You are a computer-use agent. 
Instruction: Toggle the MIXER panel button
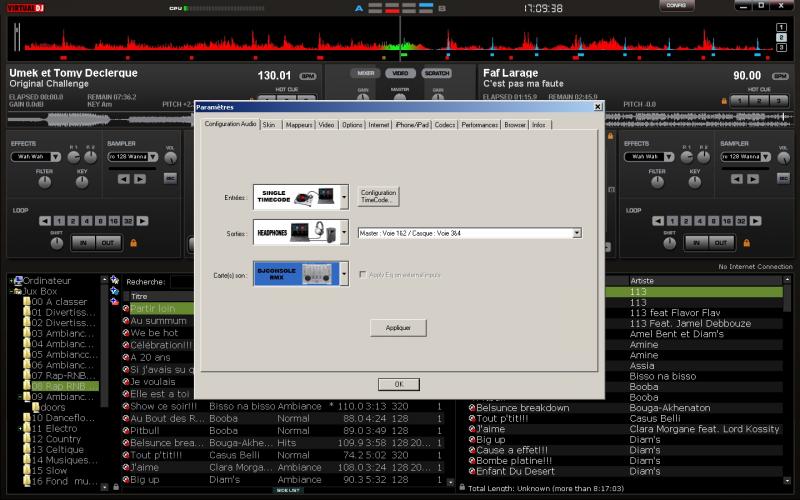[366, 73]
